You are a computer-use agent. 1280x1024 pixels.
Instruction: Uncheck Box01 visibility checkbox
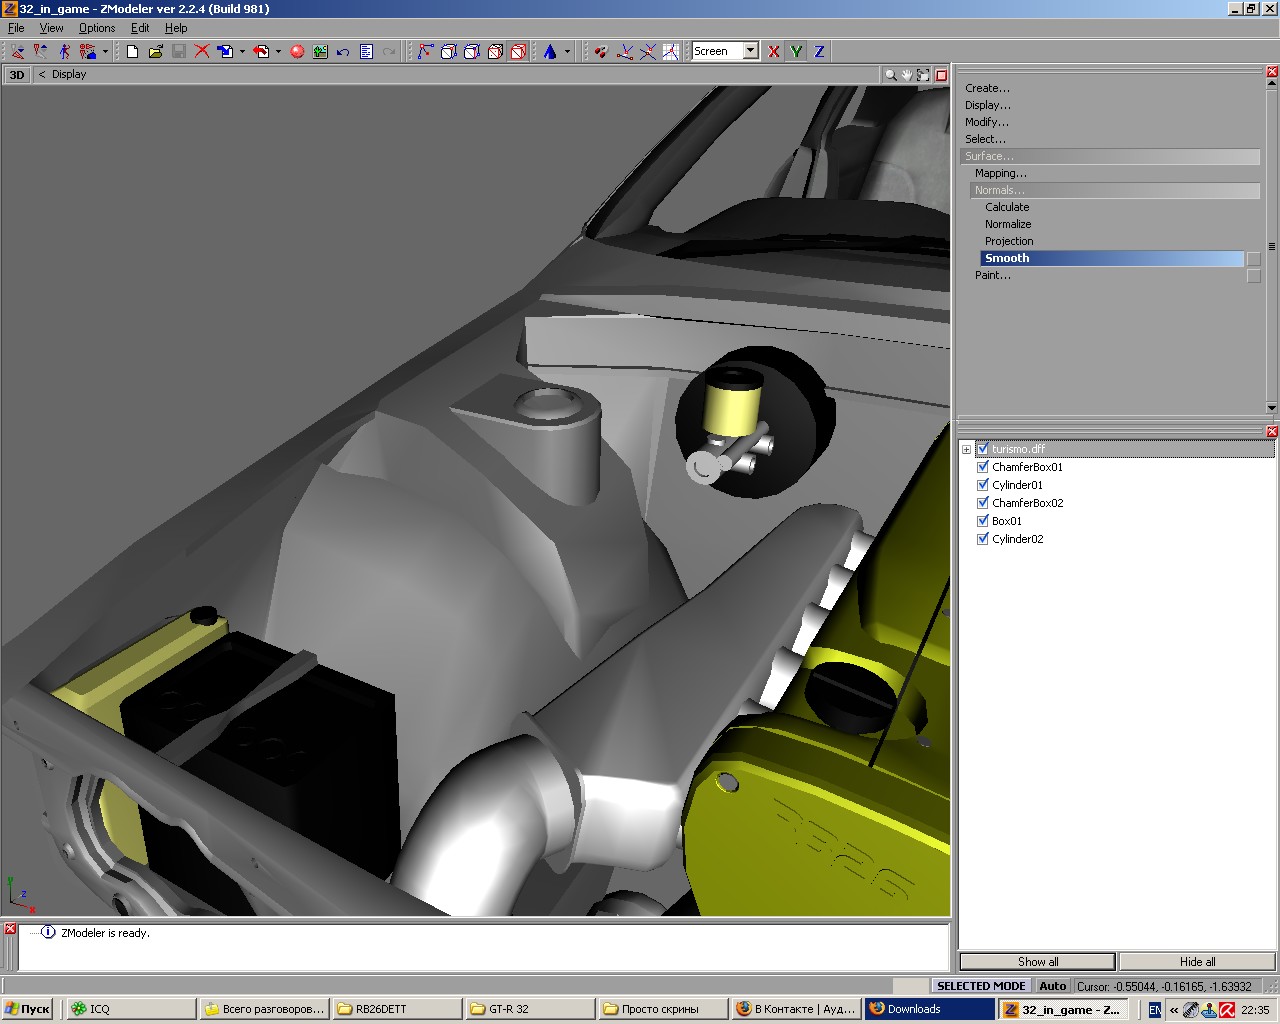(983, 521)
